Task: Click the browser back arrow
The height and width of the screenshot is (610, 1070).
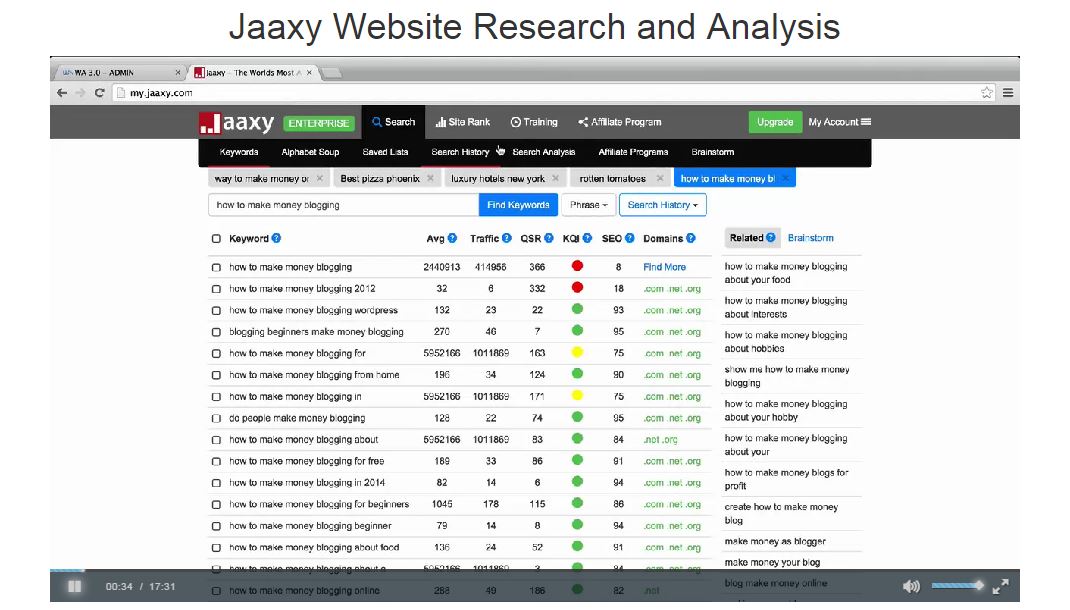Action: tap(62, 93)
